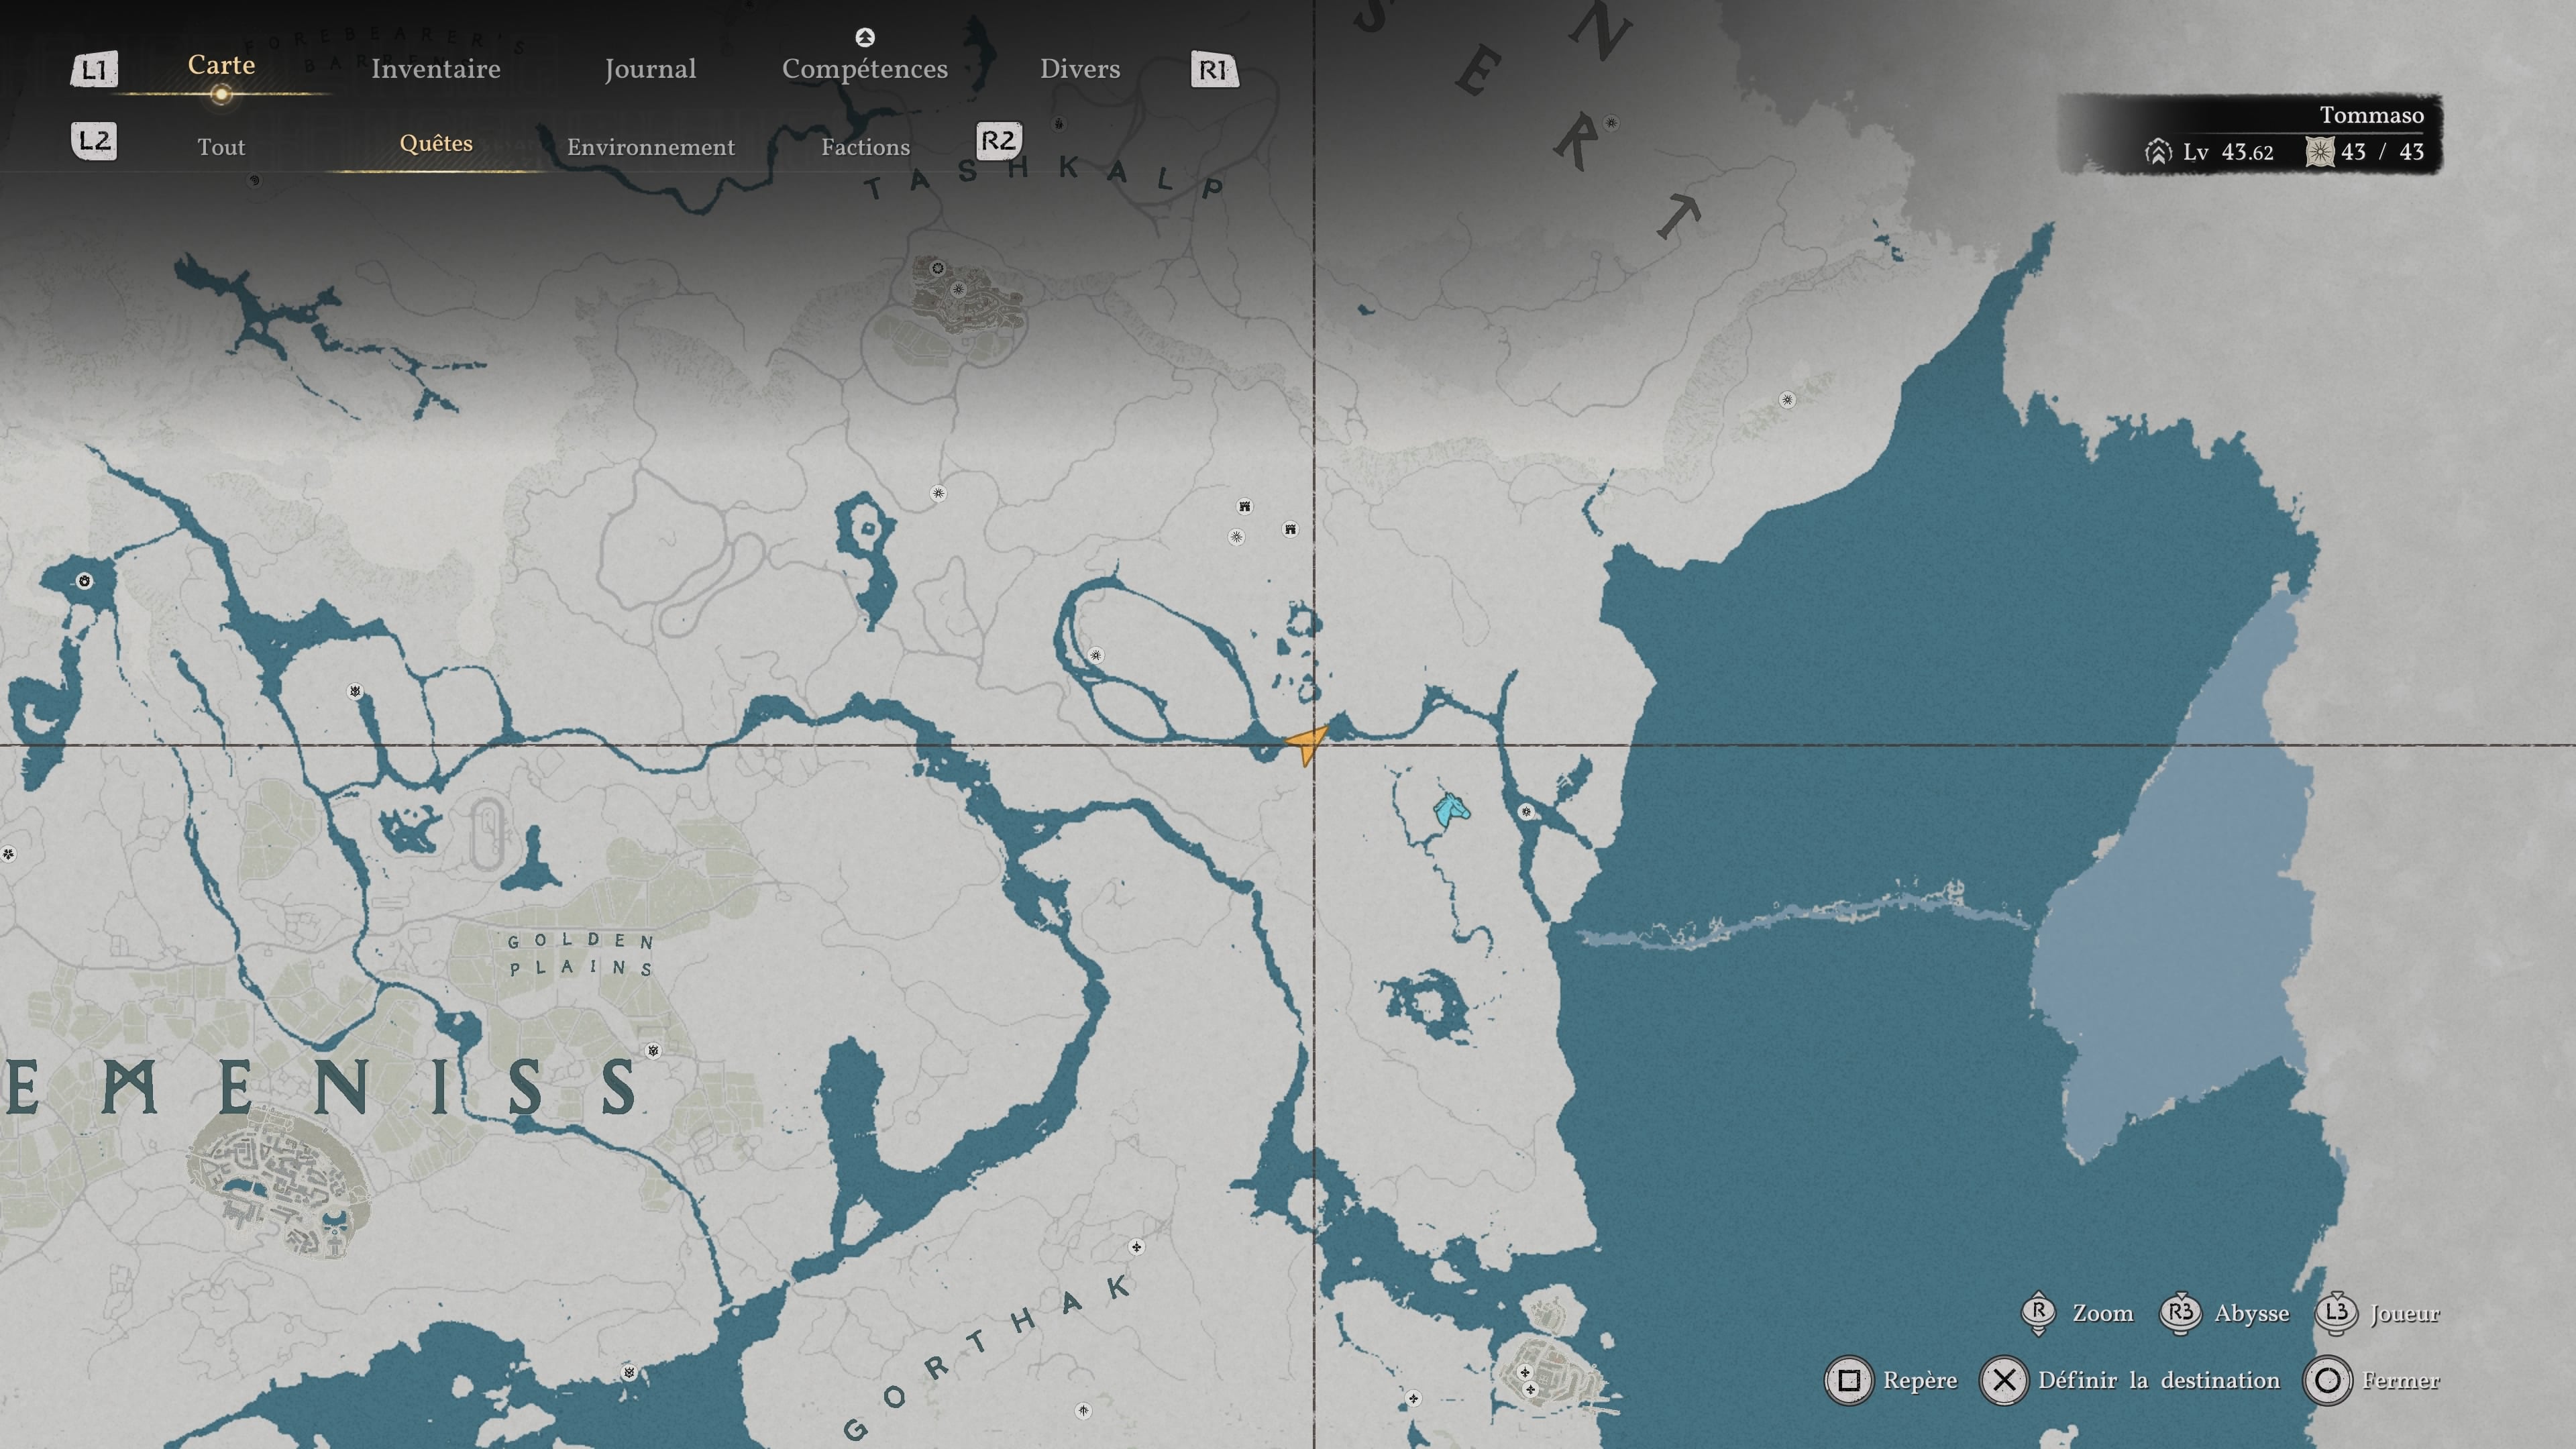Screen dimensions: 2576x1449
Task: Click the 43 / 43 counter
Action: (2383, 152)
